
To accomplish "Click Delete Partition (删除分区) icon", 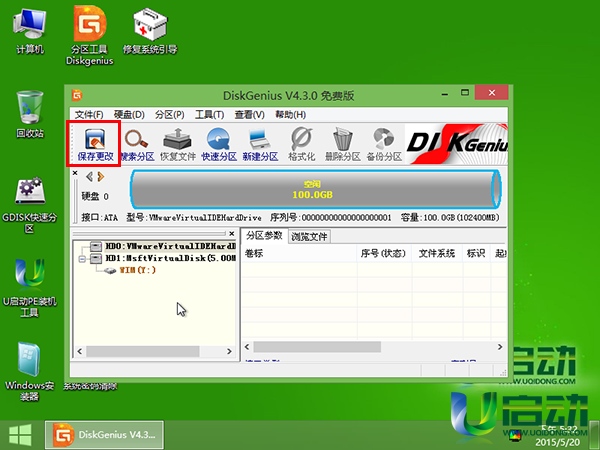I will [x=342, y=144].
